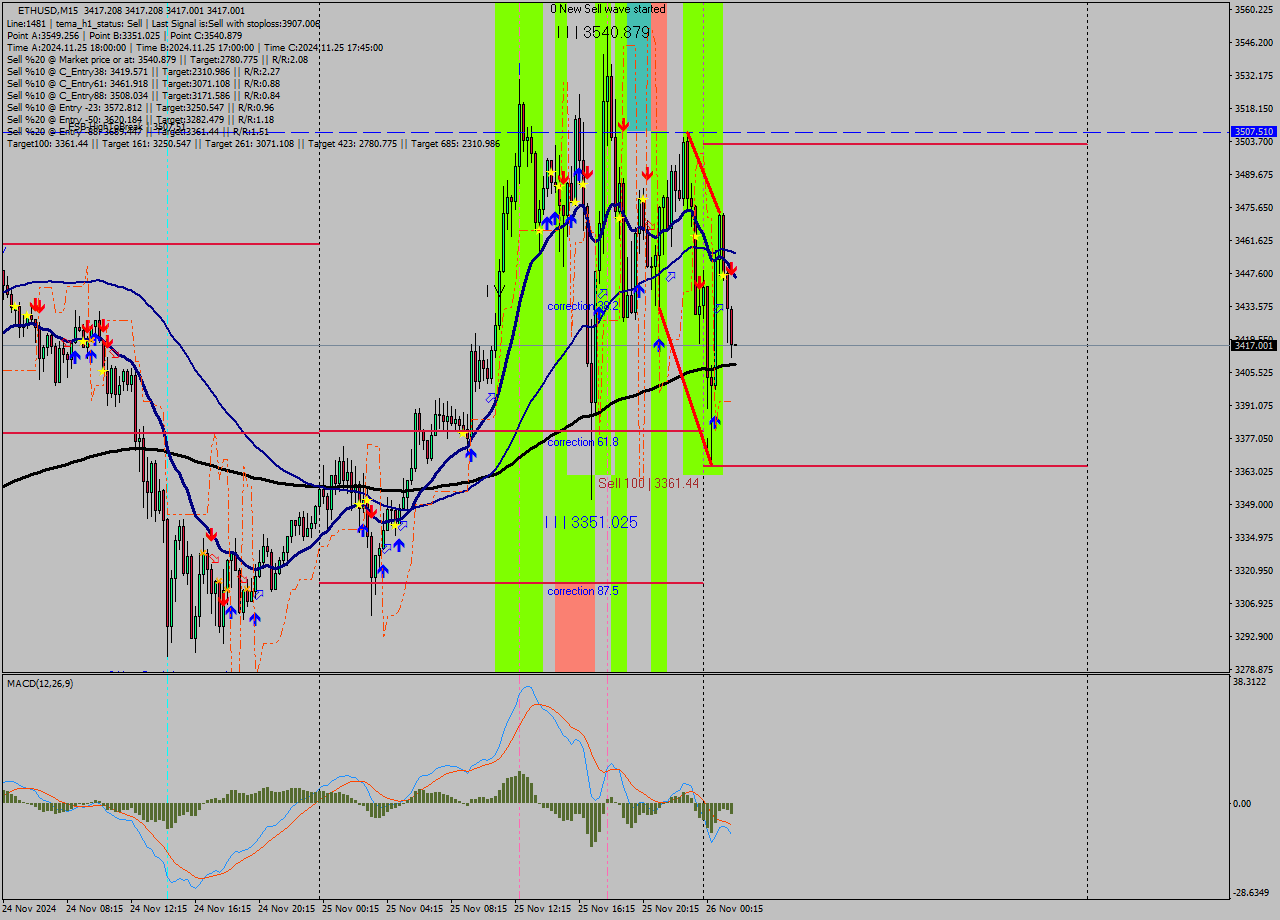The height and width of the screenshot is (920, 1280).
Task: Click the hollow white arrow marker near recent candles
Action: [x=719, y=308]
